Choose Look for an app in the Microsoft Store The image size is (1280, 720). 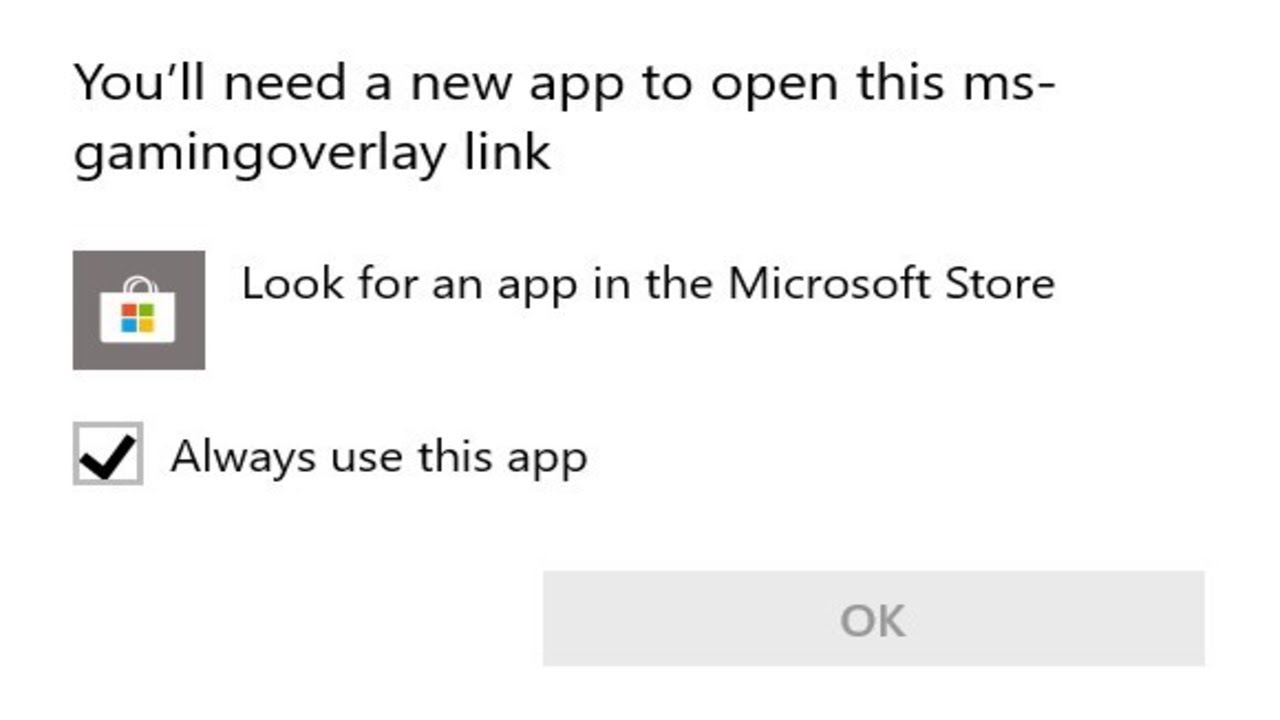[x=648, y=285]
